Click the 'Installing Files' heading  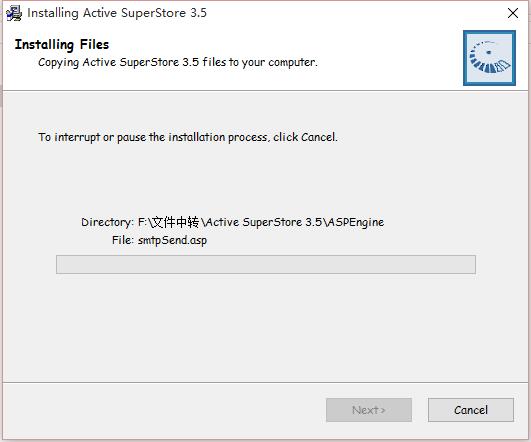[x=62, y=45]
